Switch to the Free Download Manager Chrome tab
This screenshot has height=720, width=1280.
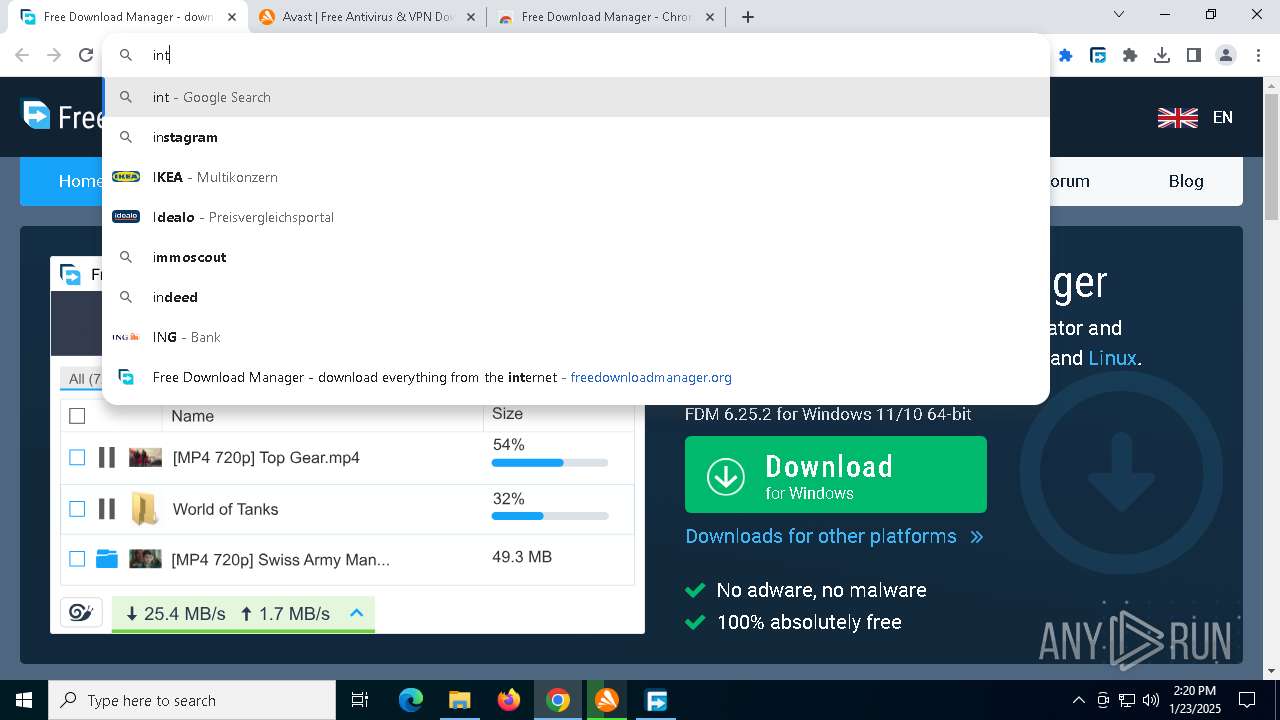click(x=606, y=17)
